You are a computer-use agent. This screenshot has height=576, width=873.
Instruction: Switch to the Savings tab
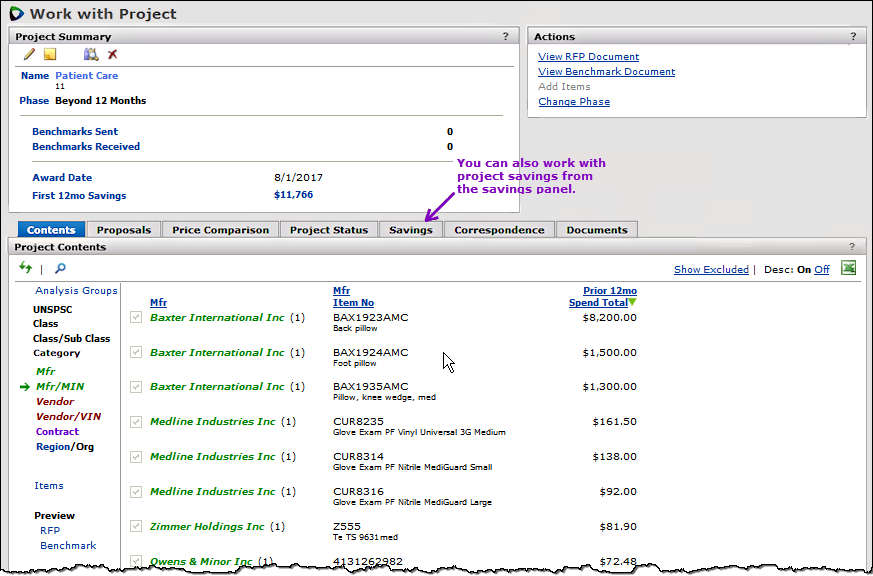(411, 230)
